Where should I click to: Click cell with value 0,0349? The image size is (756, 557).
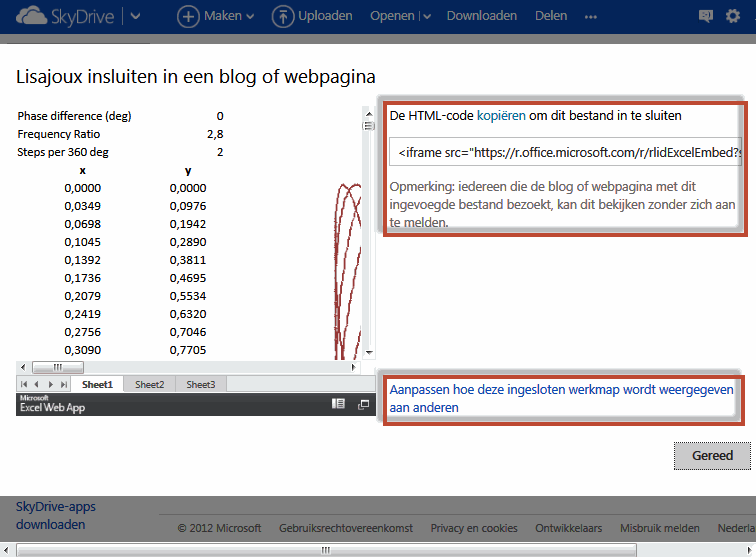(82, 206)
